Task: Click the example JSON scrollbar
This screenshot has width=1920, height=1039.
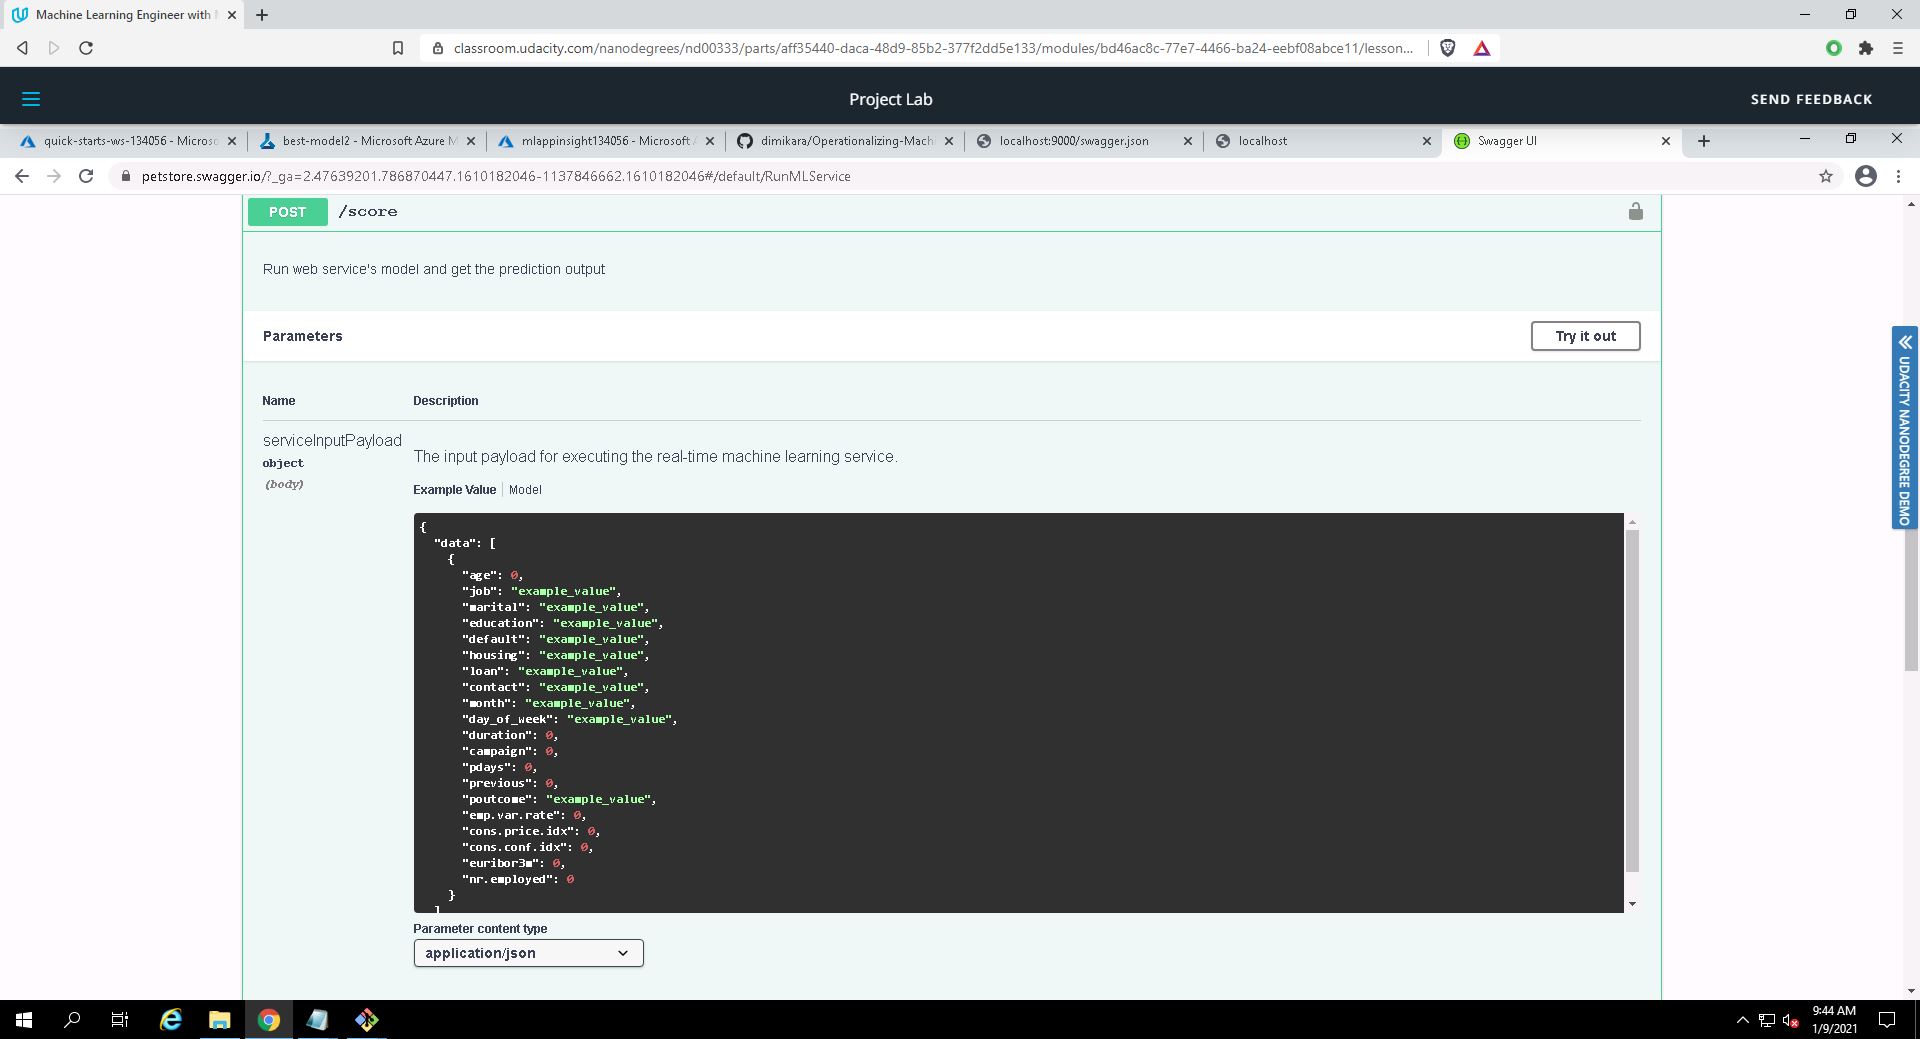Action: pos(1632,700)
